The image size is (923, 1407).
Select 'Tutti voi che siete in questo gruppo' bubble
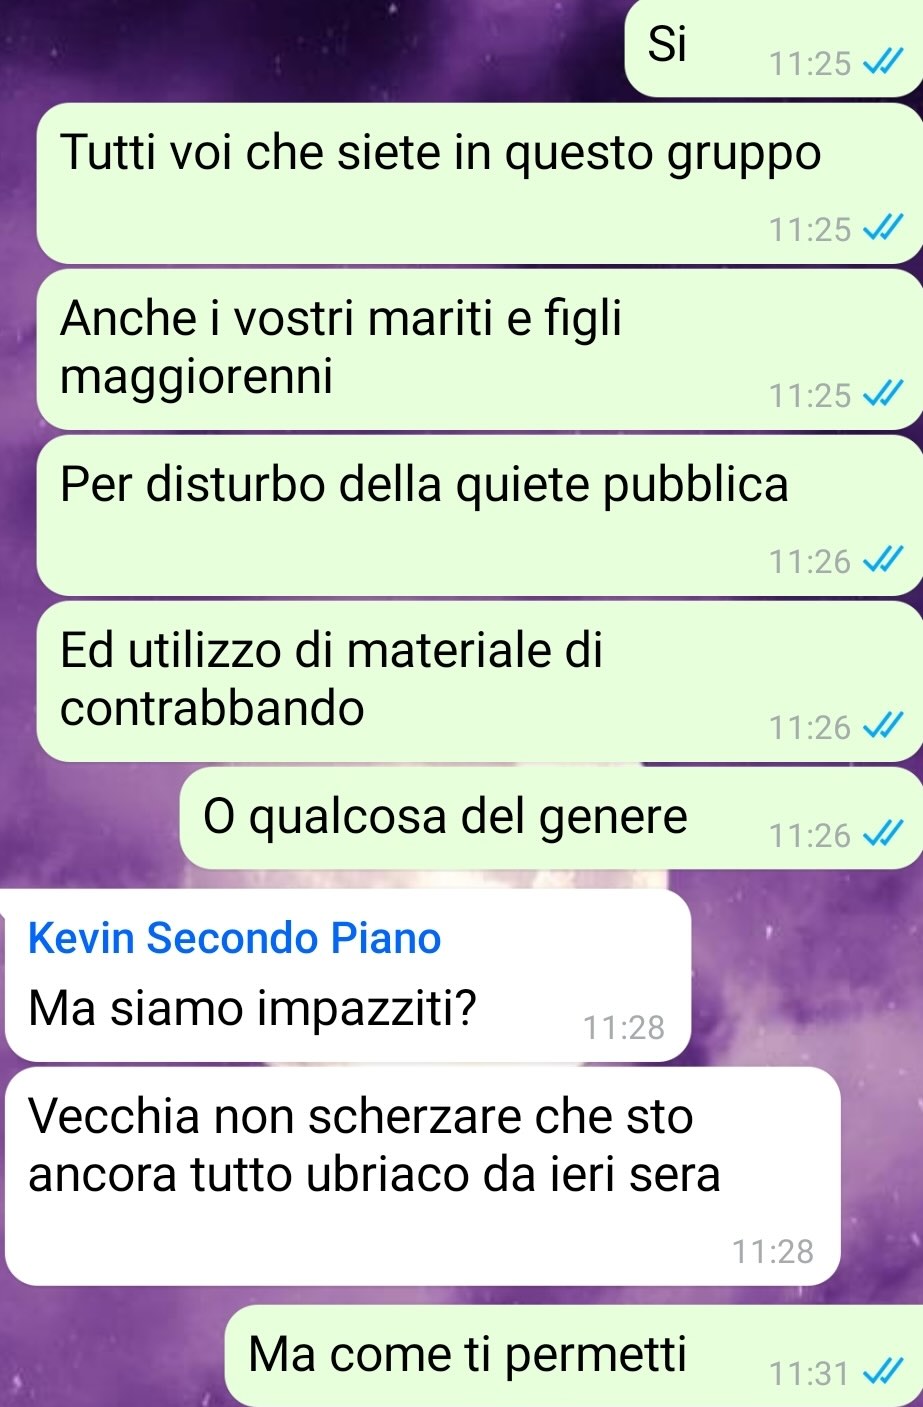pyautogui.click(x=480, y=183)
